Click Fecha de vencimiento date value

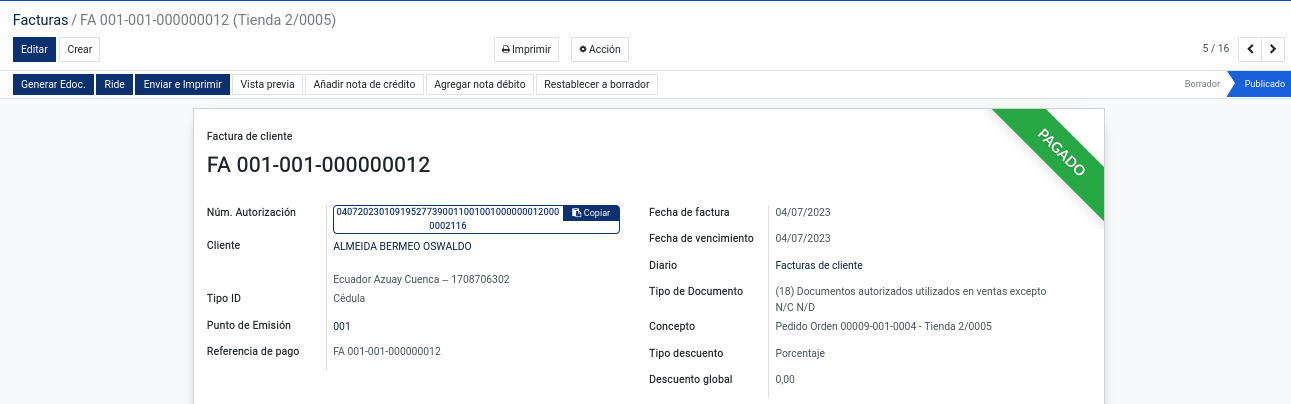(803, 238)
